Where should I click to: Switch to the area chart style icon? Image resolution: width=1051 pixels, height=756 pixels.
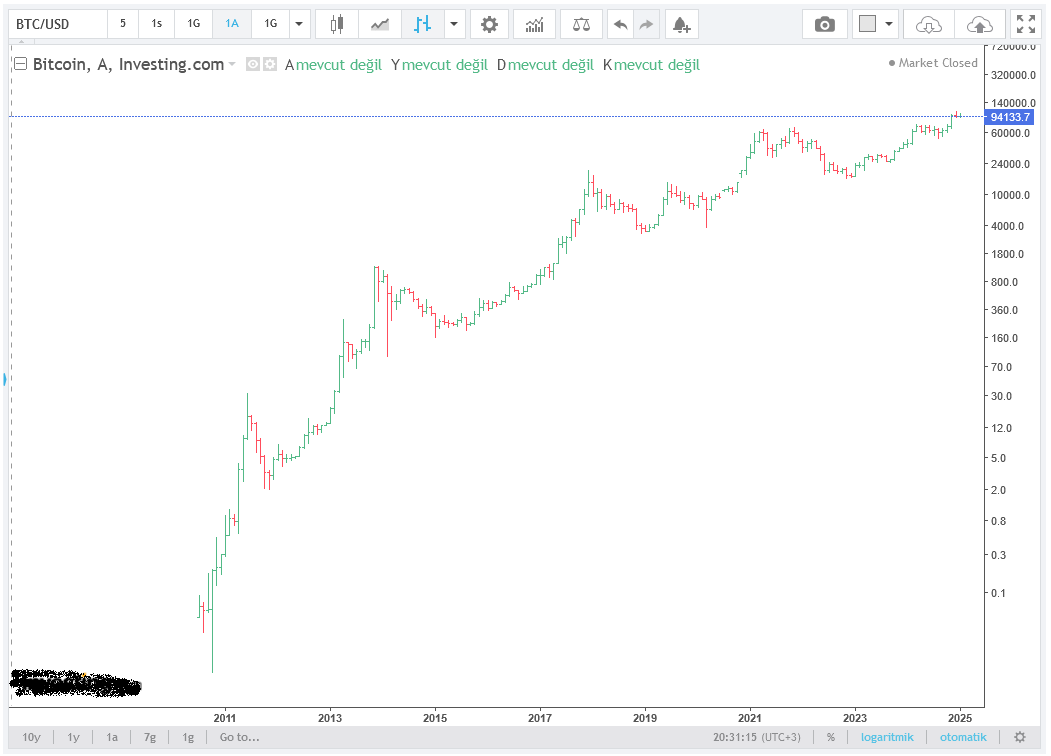(380, 24)
